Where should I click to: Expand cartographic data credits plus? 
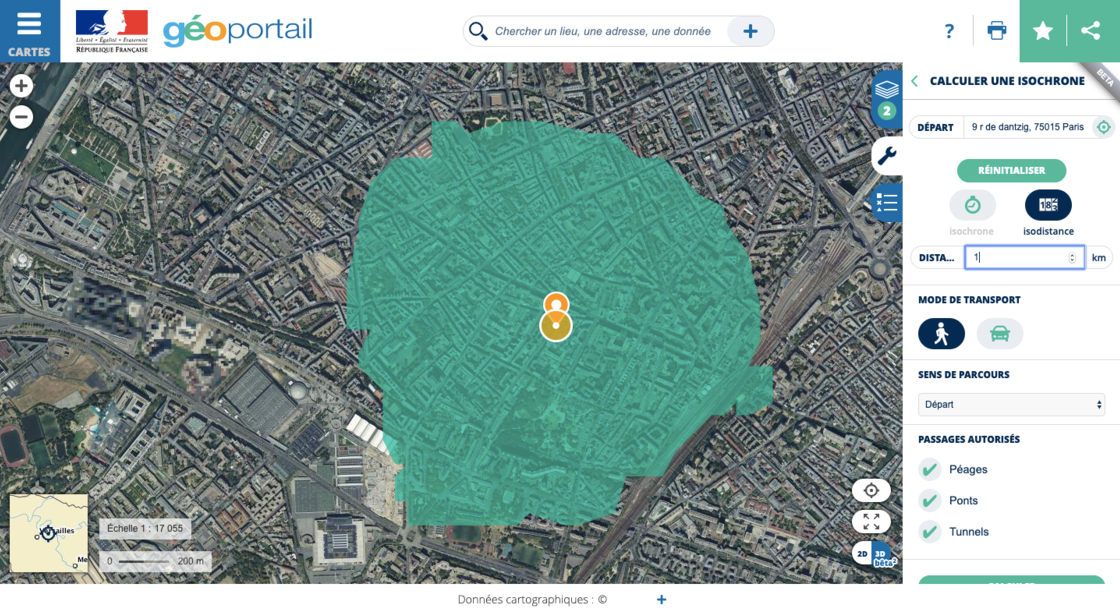click(661, 599)
